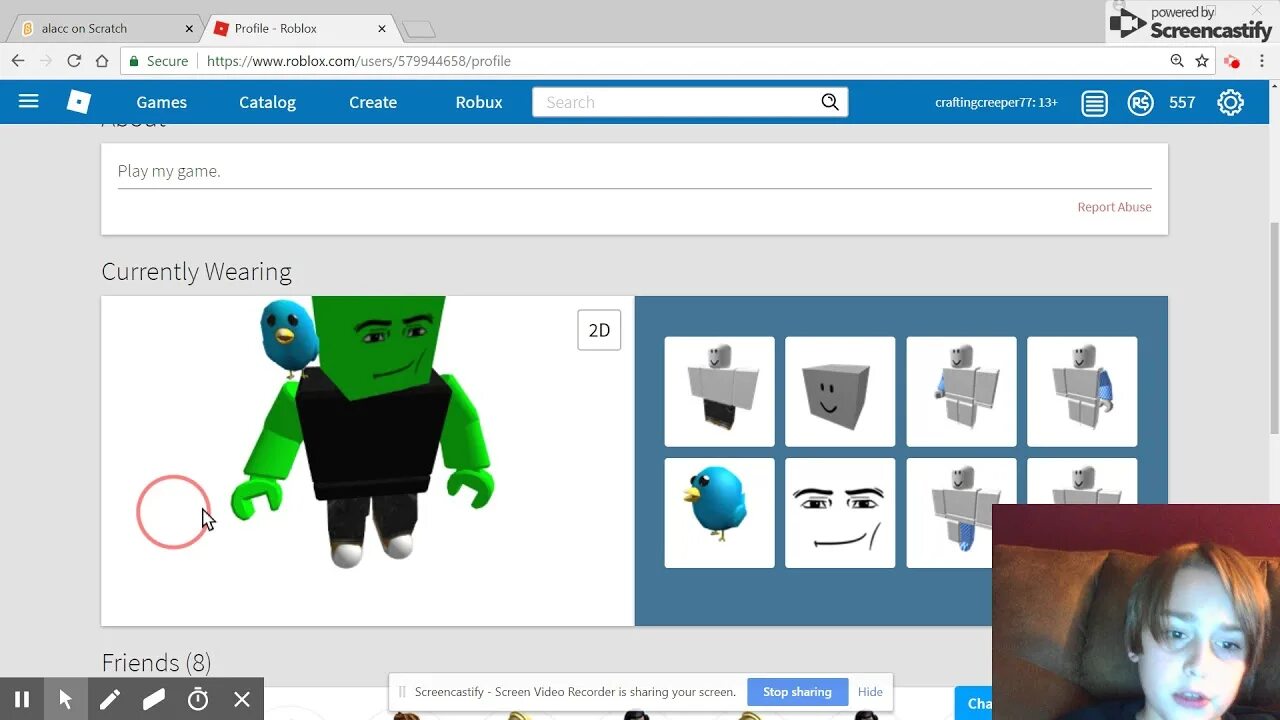Reload the page with the refresh icon

coord(74,61)
